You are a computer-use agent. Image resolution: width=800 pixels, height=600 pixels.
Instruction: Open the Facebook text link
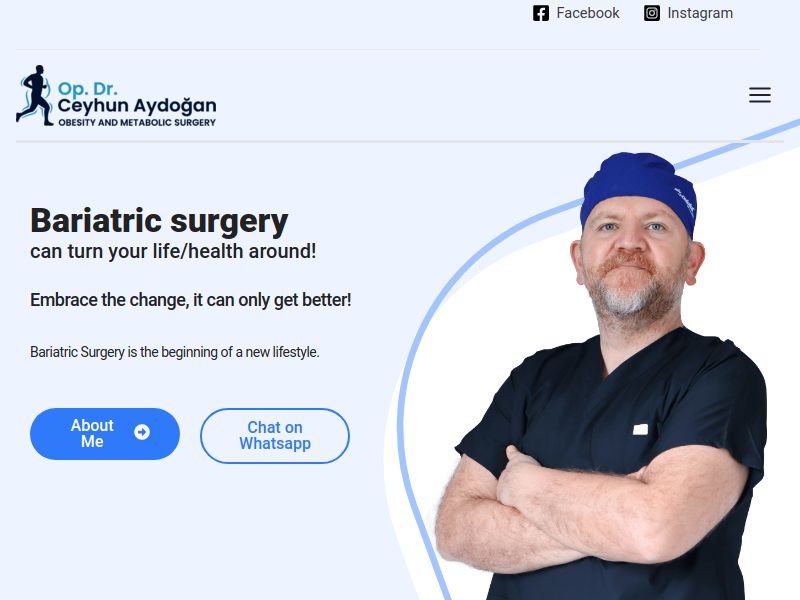[x=588, y=13]
